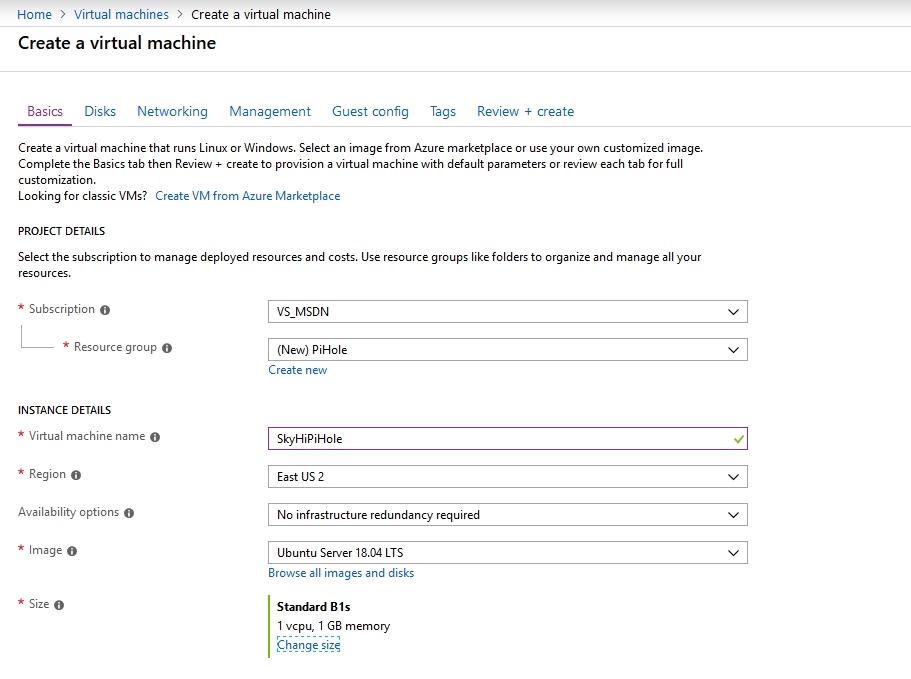Click info icon next to Virtual machine name
The height and width of the screenshot is (679, 911).
point(155,437)
